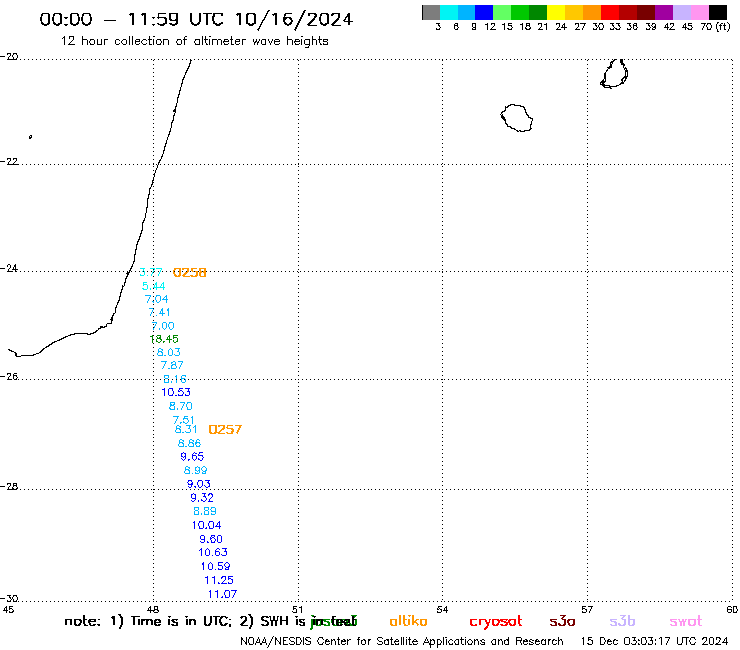Select the 8.99 wave height value
Viewport: 740px width, 650px height.
click(195, 470)
